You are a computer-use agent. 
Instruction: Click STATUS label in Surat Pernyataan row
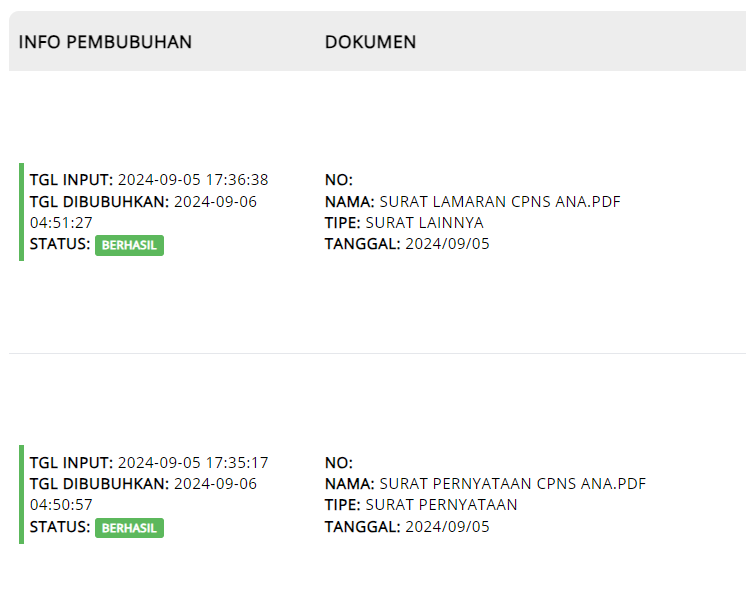[x=60, y=527]
